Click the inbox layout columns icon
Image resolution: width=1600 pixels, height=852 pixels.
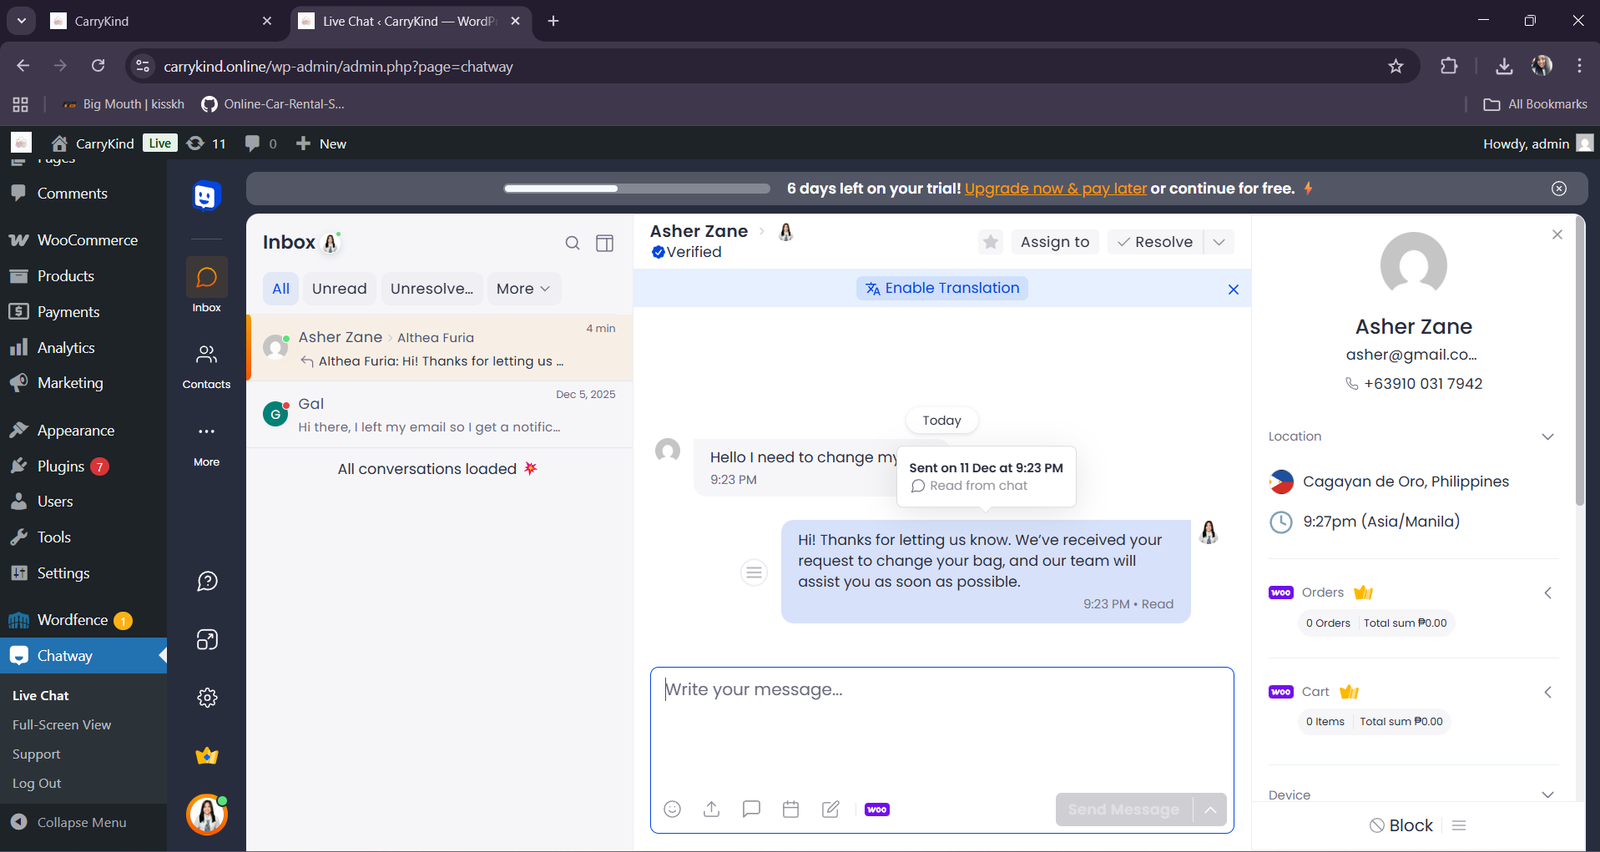605,243
